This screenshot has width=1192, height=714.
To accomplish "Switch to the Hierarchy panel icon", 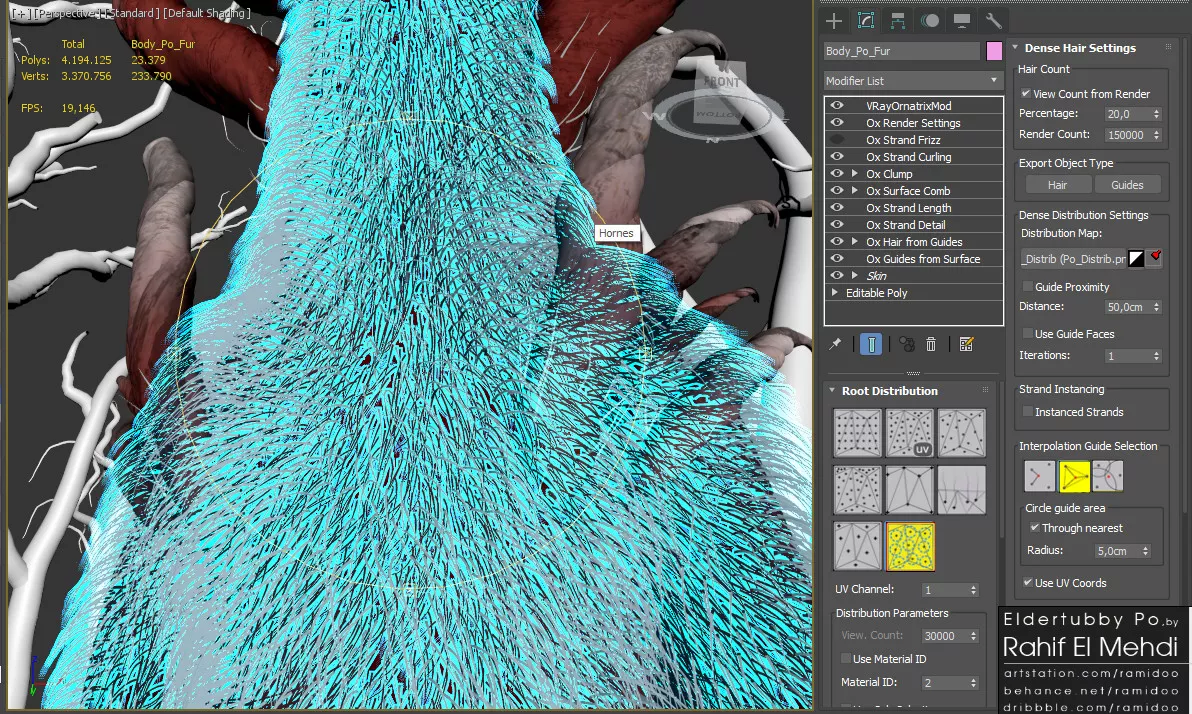I will coord(898,21).
